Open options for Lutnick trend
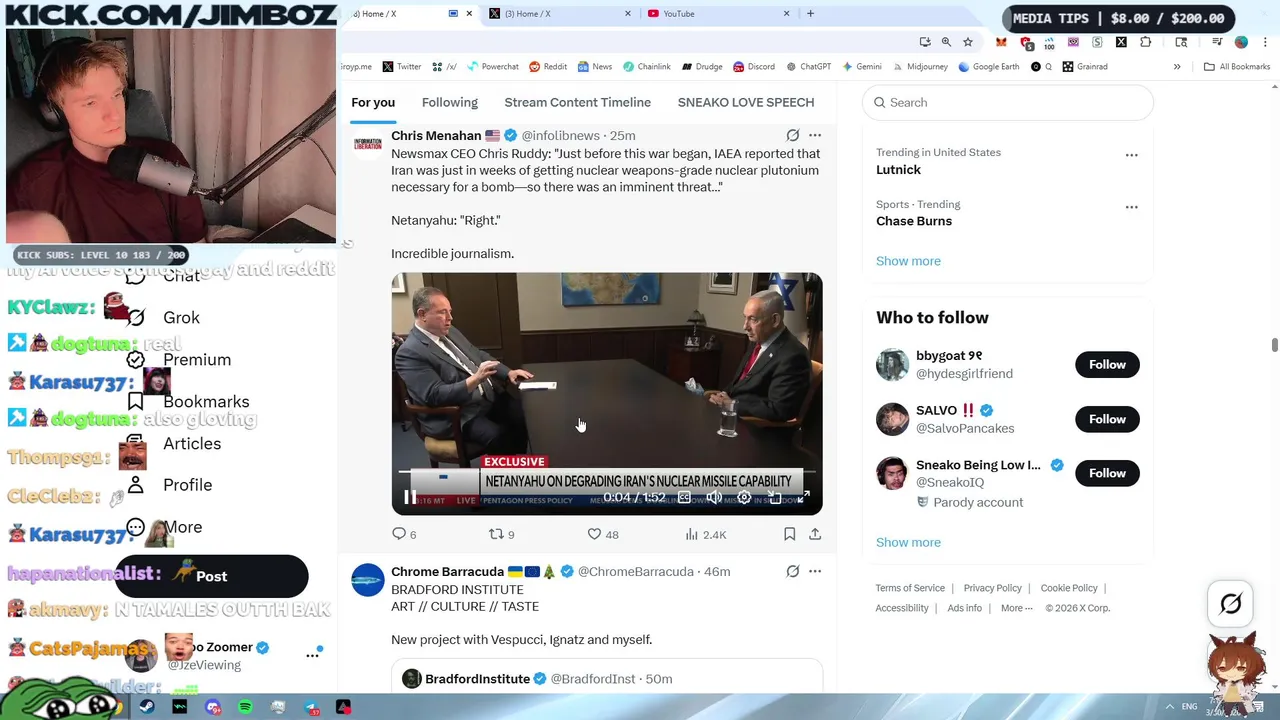The width and height of the screenshot is (1280, 720). (x=1132, y=155)
